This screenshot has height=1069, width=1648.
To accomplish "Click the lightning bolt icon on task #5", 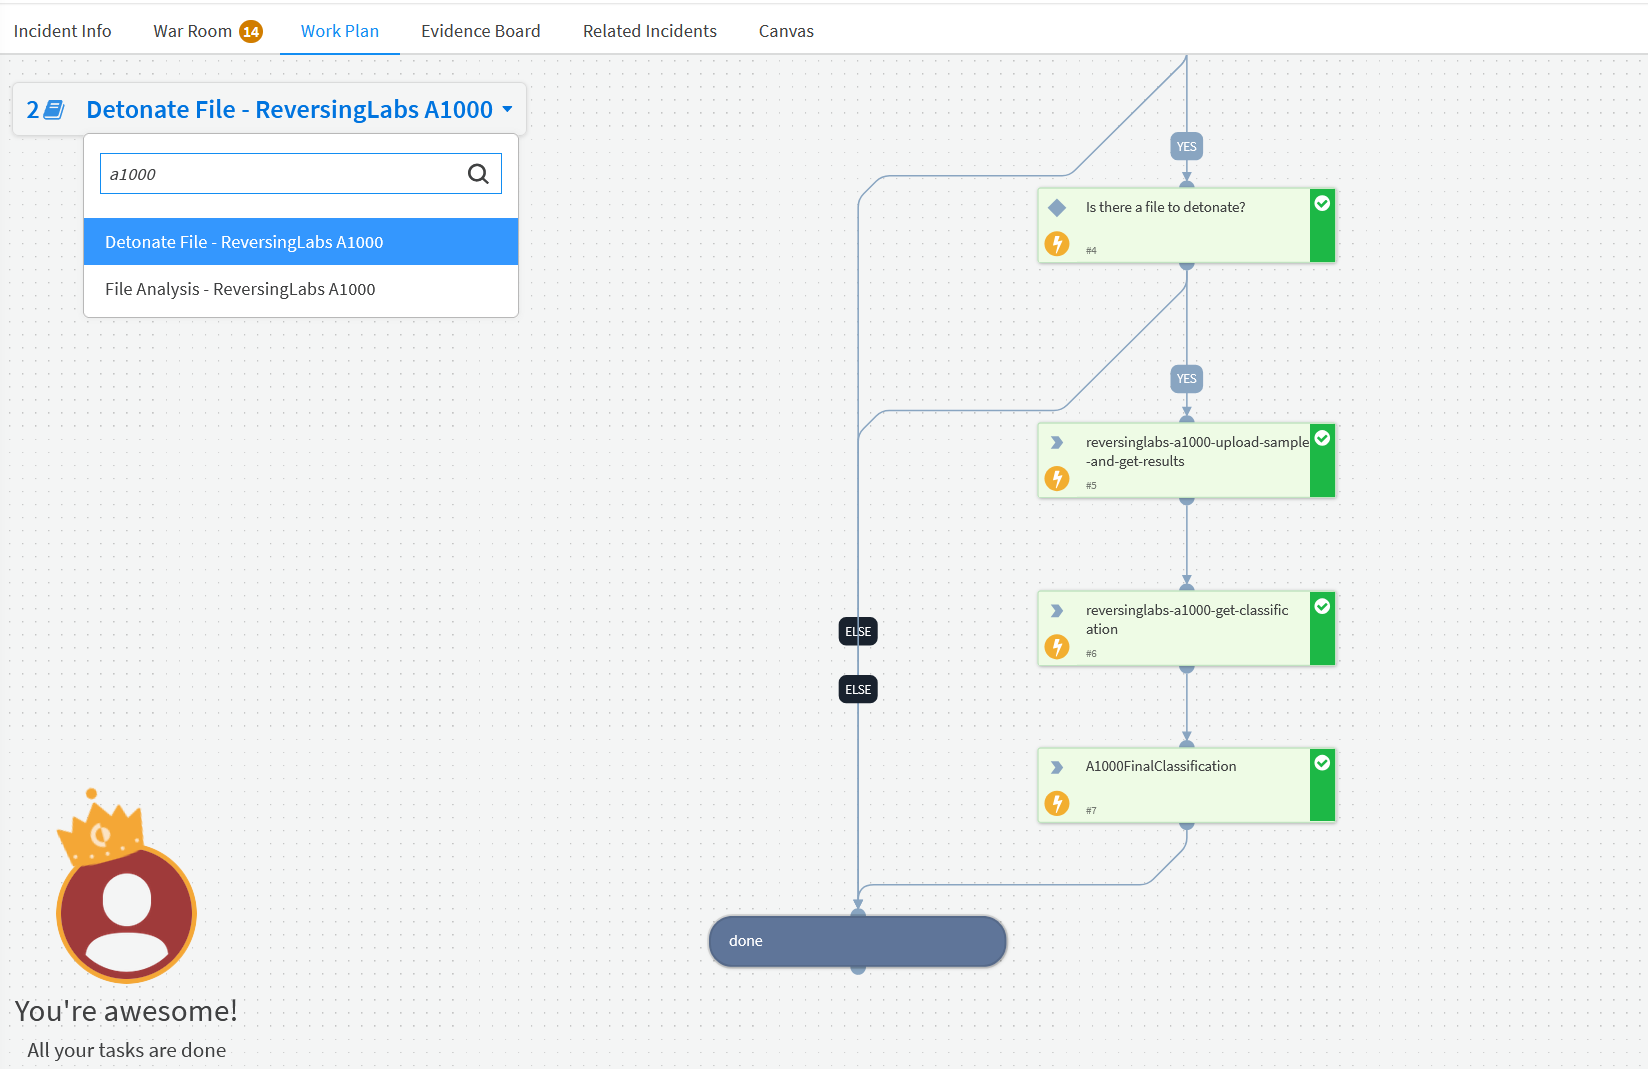I will pos(1057,478).
